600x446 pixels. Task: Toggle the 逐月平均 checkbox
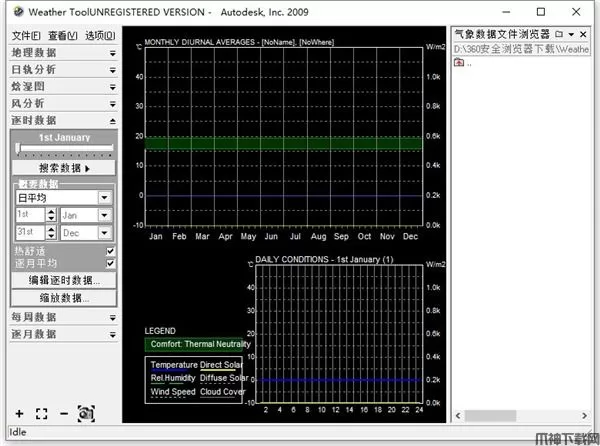pyautogui.click(x=110, y=263)
